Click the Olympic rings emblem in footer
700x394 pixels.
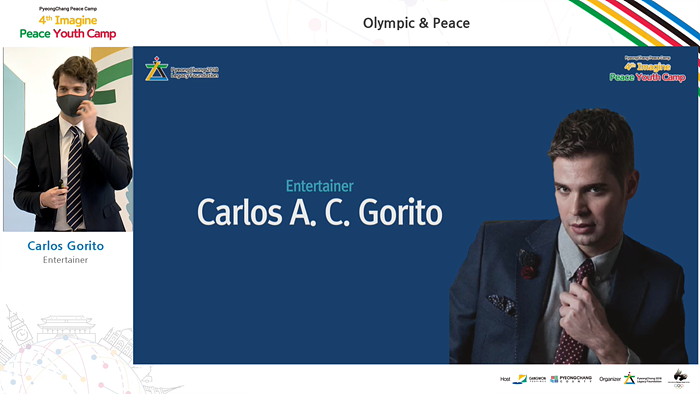click(x=679, y=378)
